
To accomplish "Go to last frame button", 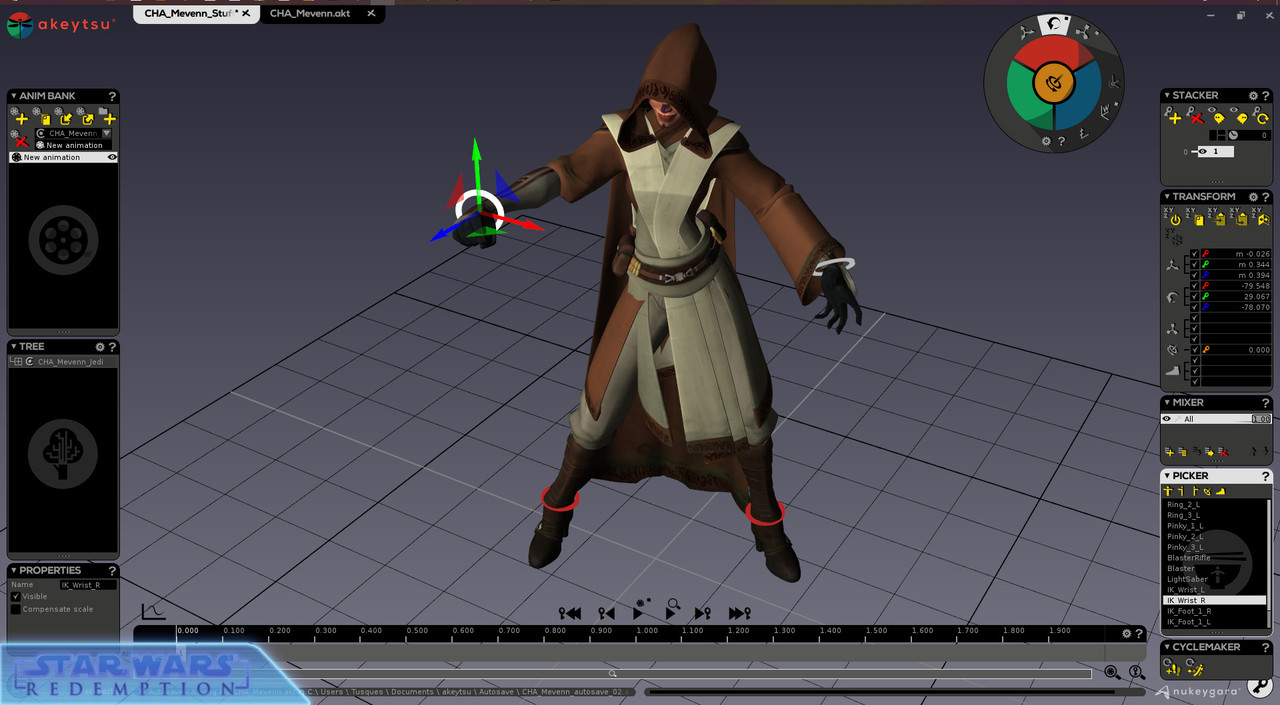I will 739,613.
